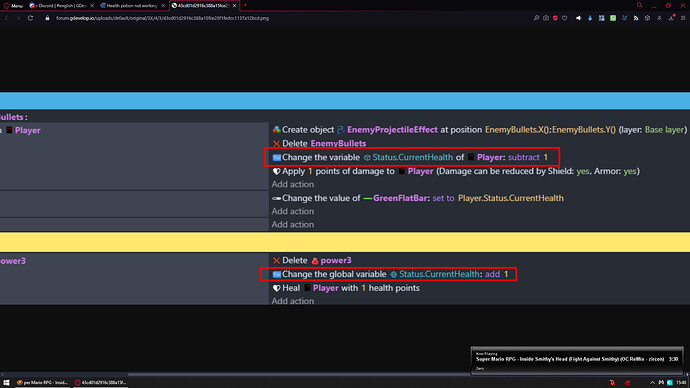
Task: Click the red X Delete EnemyBullets icon
Action: pyautogui.click(x=276, y=143)
